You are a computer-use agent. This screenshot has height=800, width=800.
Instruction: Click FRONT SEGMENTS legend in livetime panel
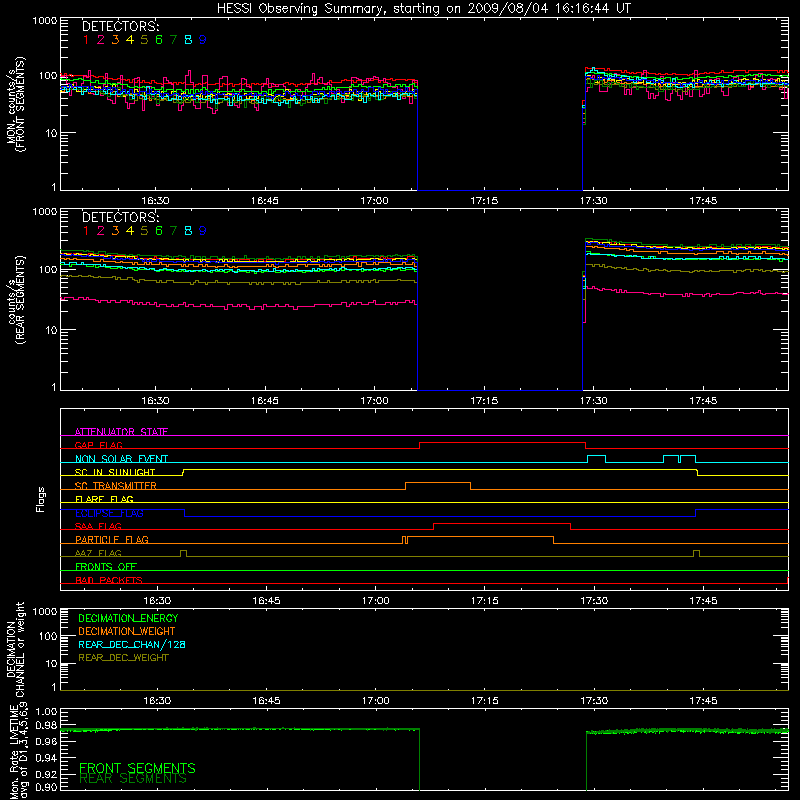pos(137,768)
